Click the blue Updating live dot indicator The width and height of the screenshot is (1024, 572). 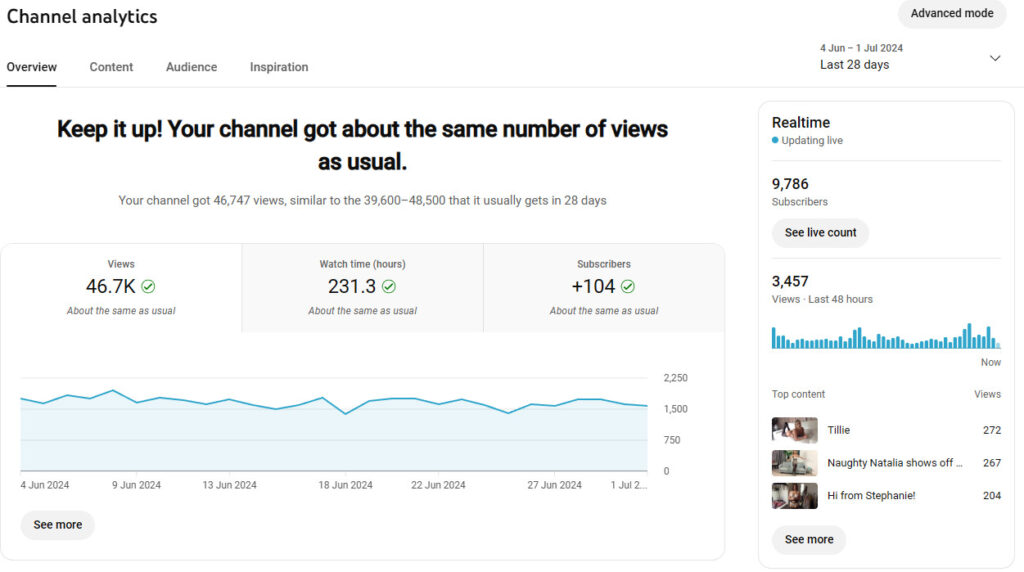click(775, 141)
